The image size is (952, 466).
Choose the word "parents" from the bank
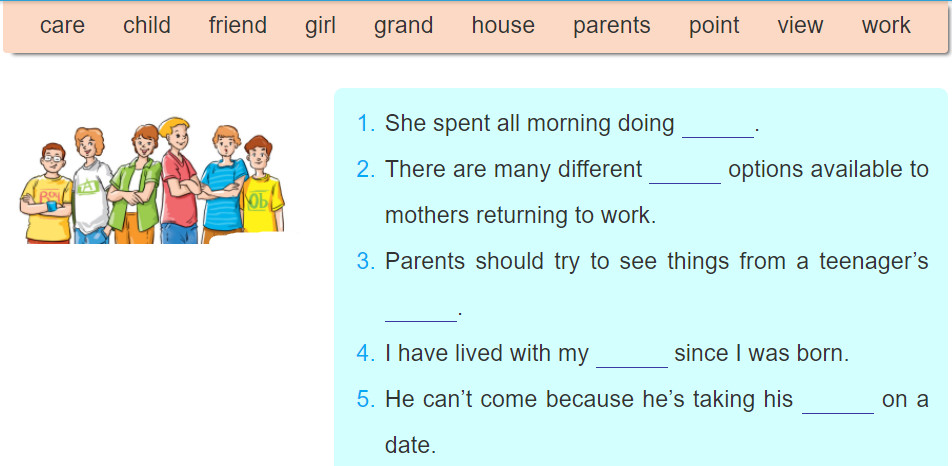tap(611, 25)
